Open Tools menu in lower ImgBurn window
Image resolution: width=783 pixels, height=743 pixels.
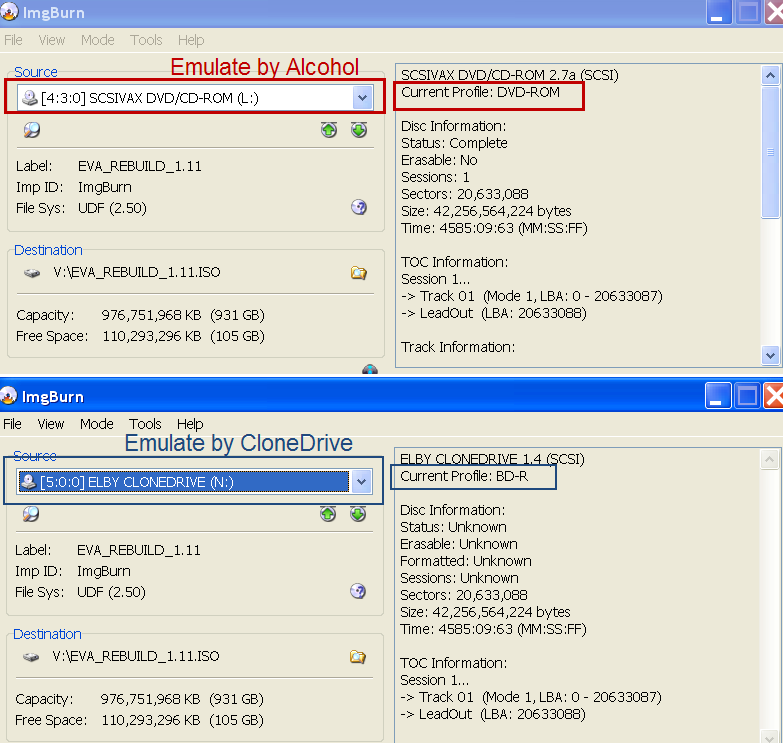click(145, 424)
